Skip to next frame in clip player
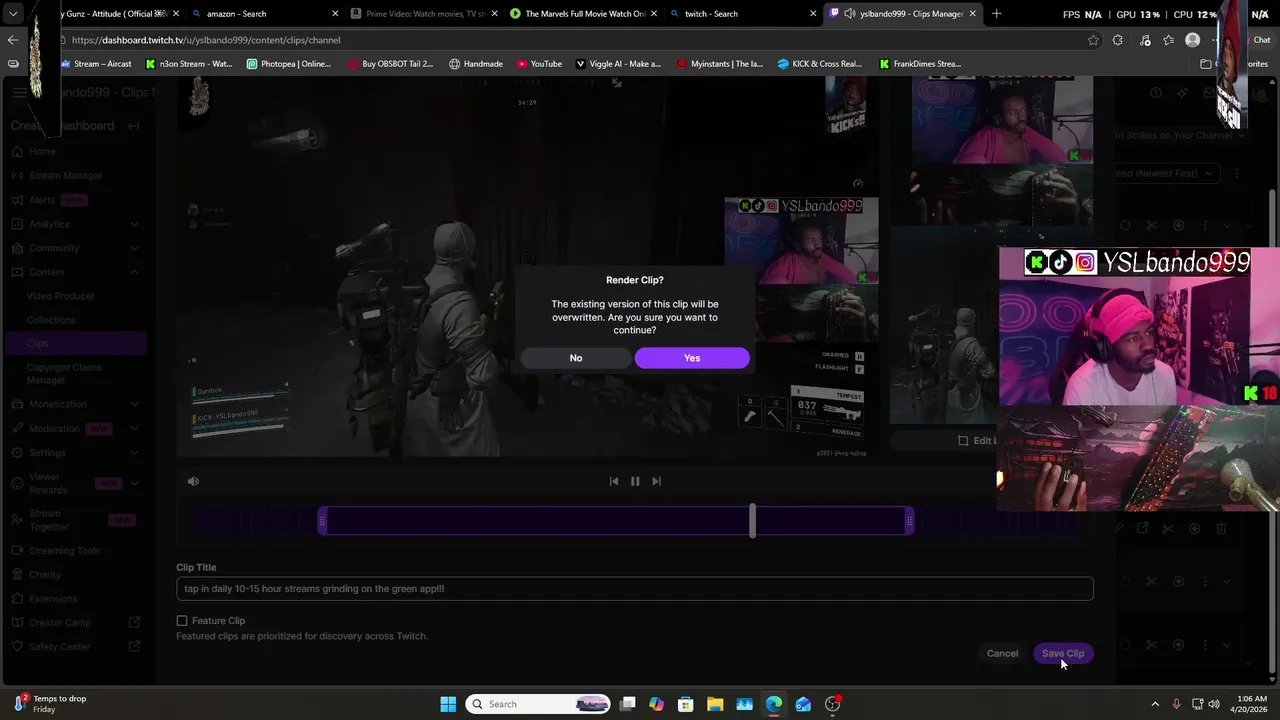This screenshot has width=1280, height=720. point(656,481)
